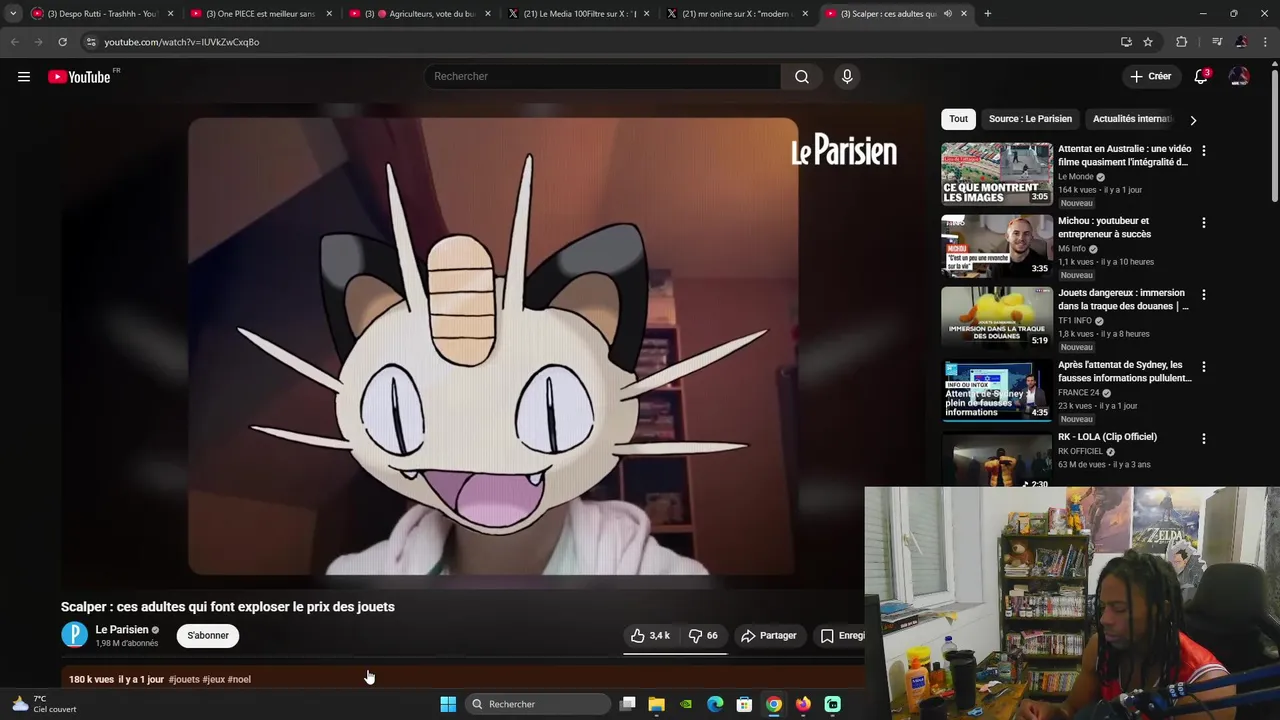
Task: Go to the YouTube home logo
Action: pyautogui.click(x=80, y=77)
